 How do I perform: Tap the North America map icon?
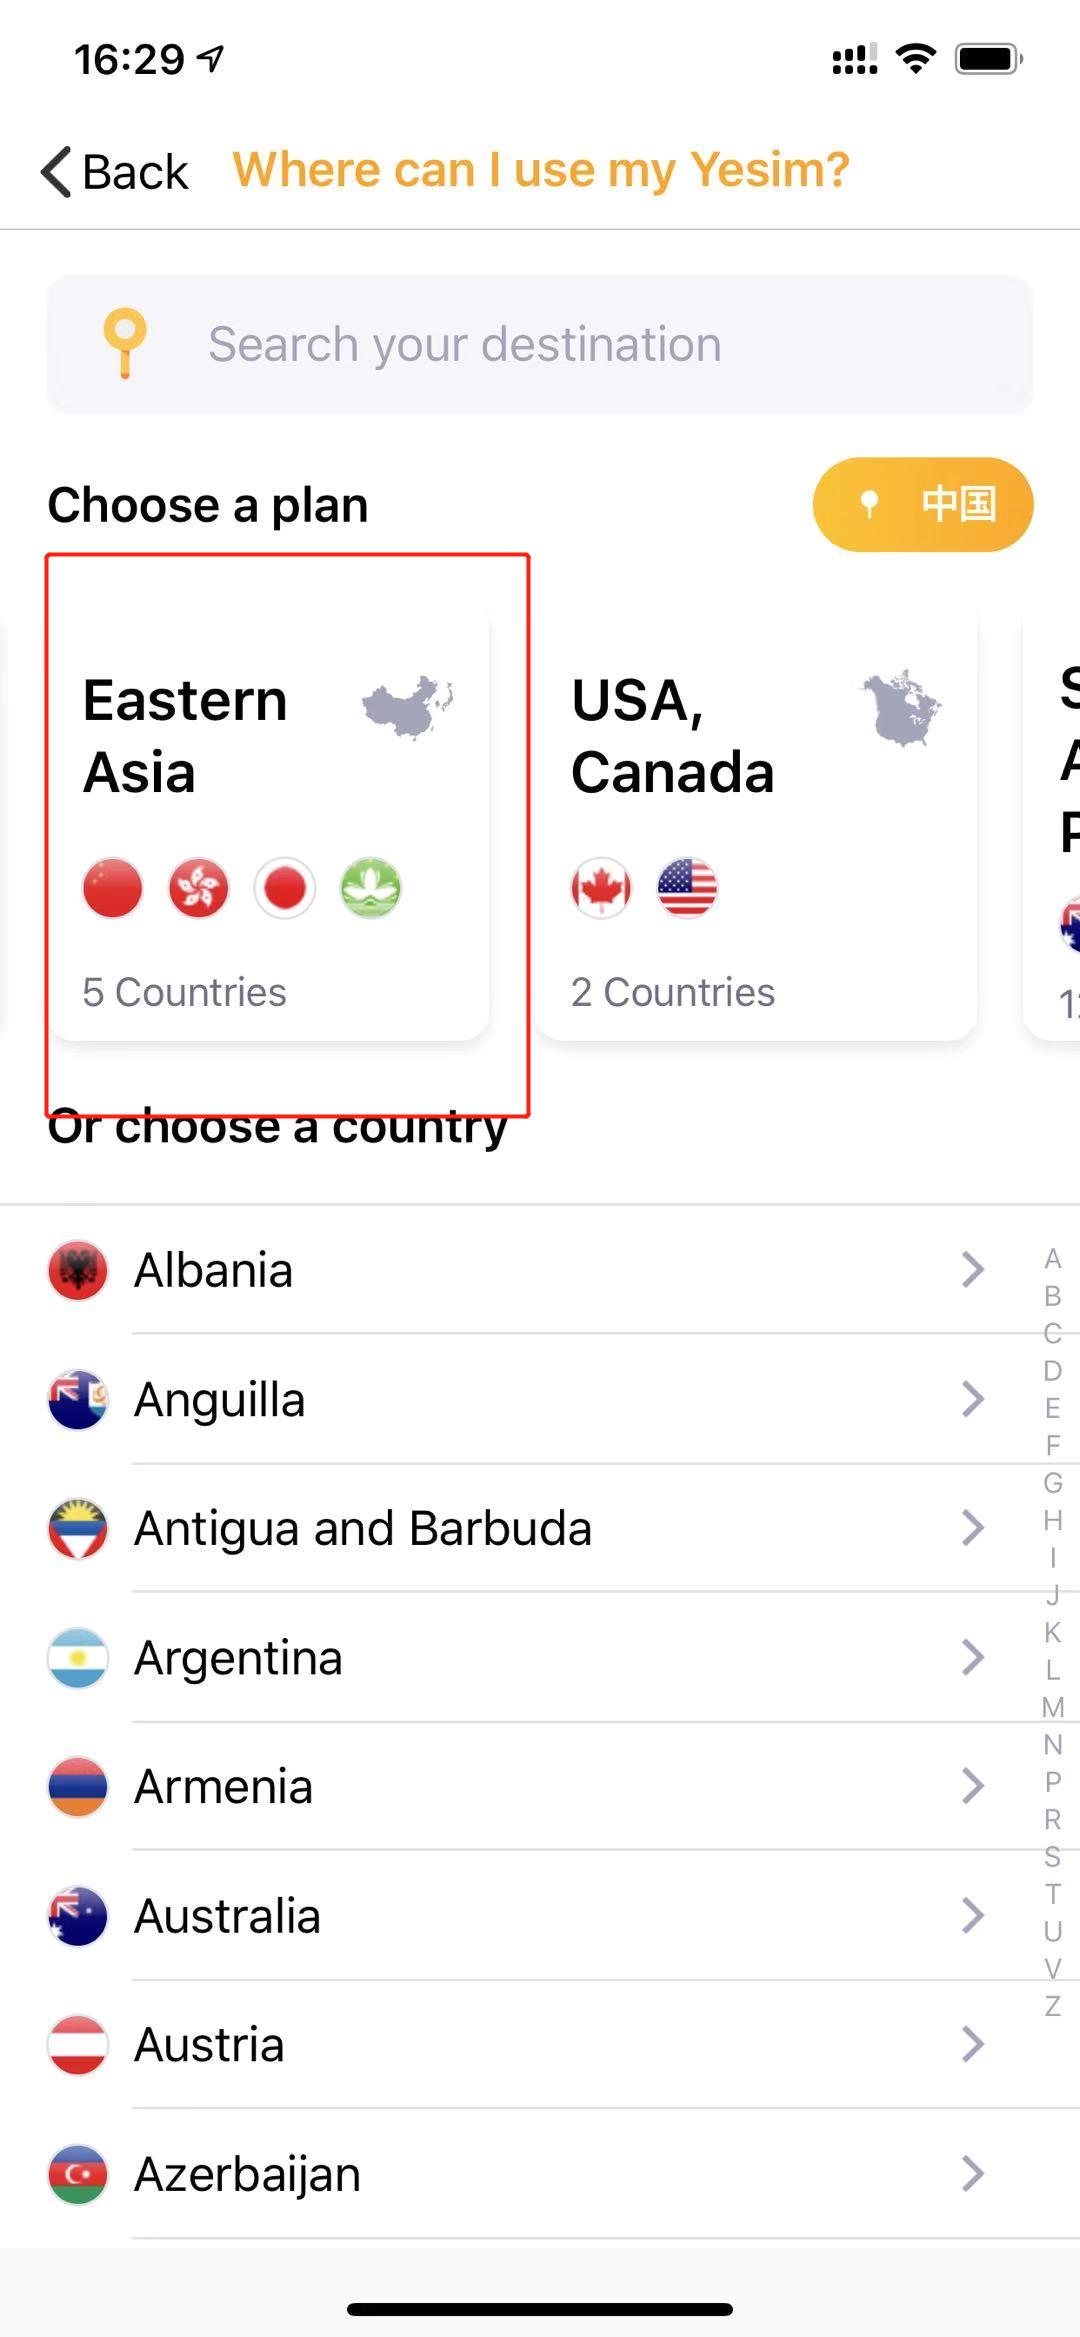pyautogui.click(x=900, y=708)
